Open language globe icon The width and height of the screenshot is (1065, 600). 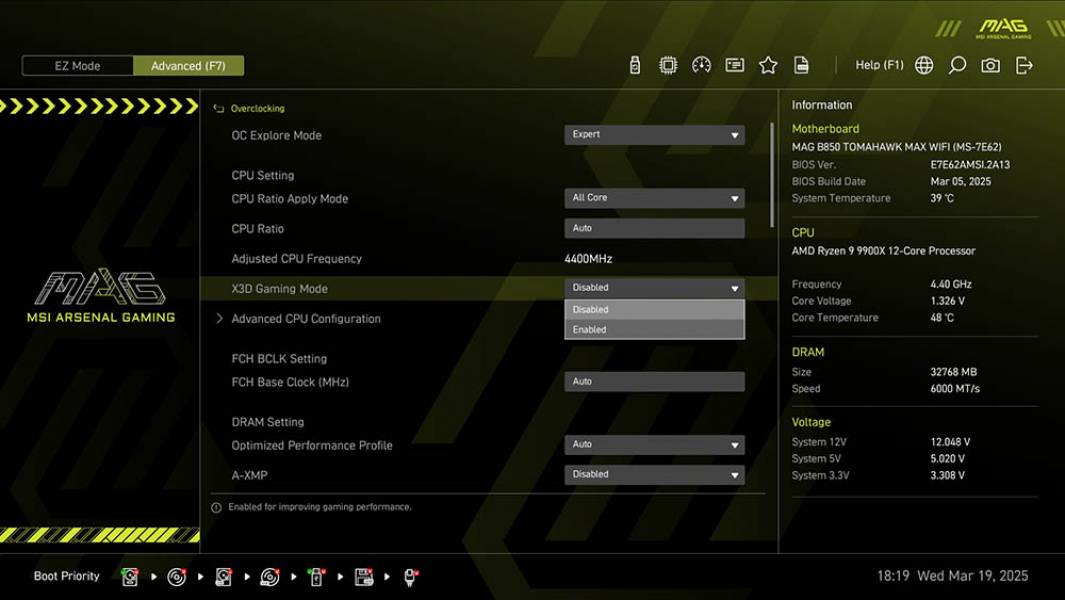(924, 65)
